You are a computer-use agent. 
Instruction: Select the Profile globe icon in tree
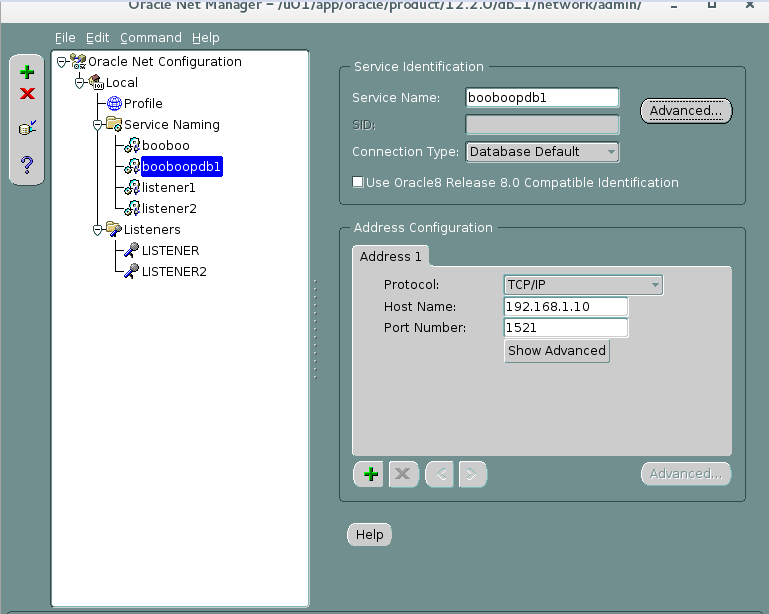(x=114, y=104)
